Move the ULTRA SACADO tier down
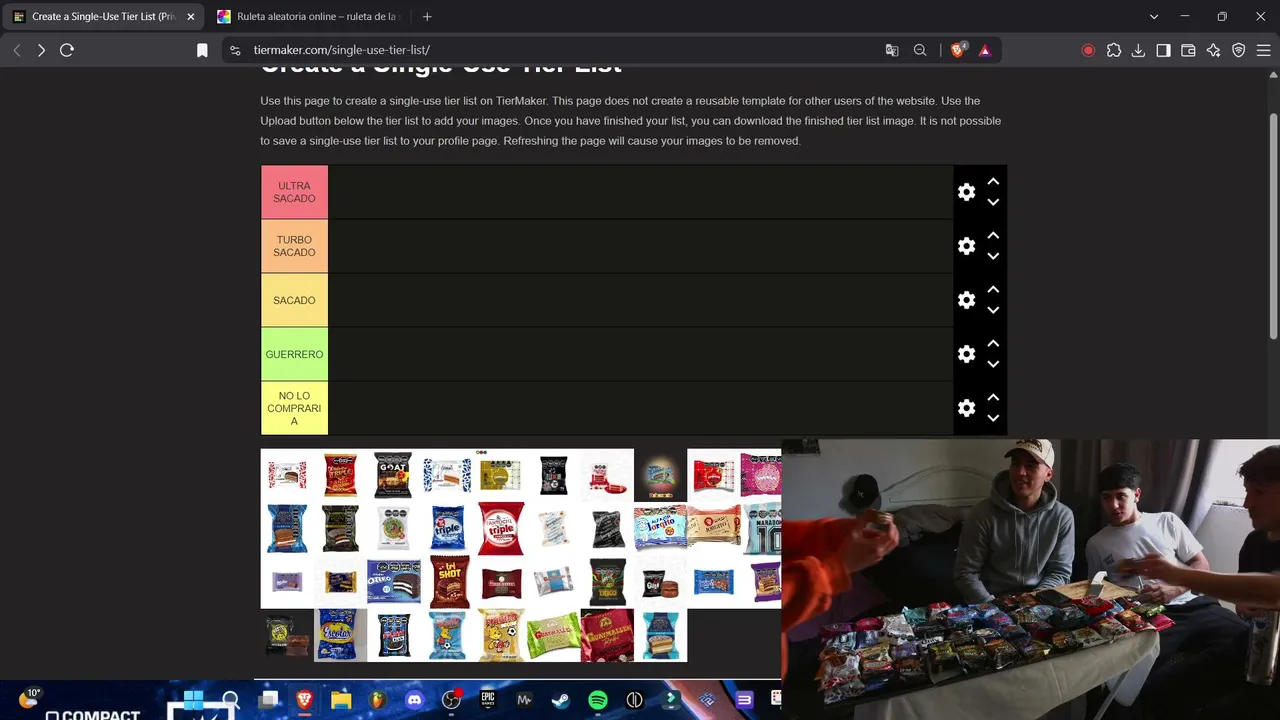1280x720 pixels. [x=993, y=202]
